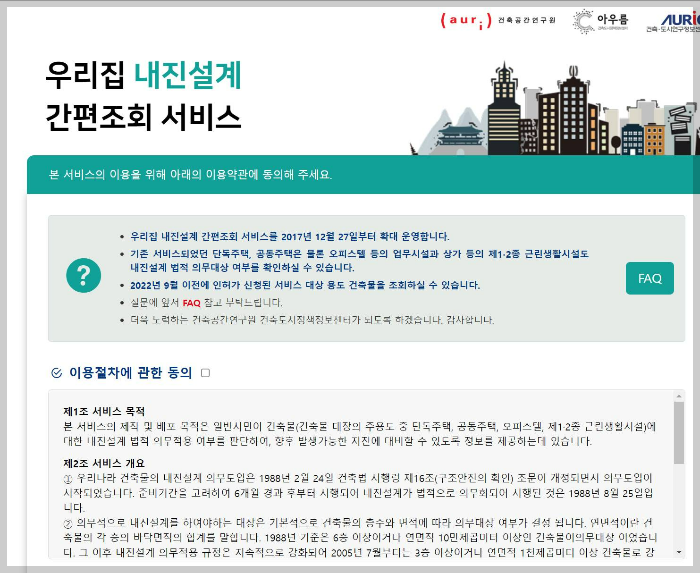Click the notice line about 2017년 12월 27일
Screen dimensions: 700x573
coord(290,236)
